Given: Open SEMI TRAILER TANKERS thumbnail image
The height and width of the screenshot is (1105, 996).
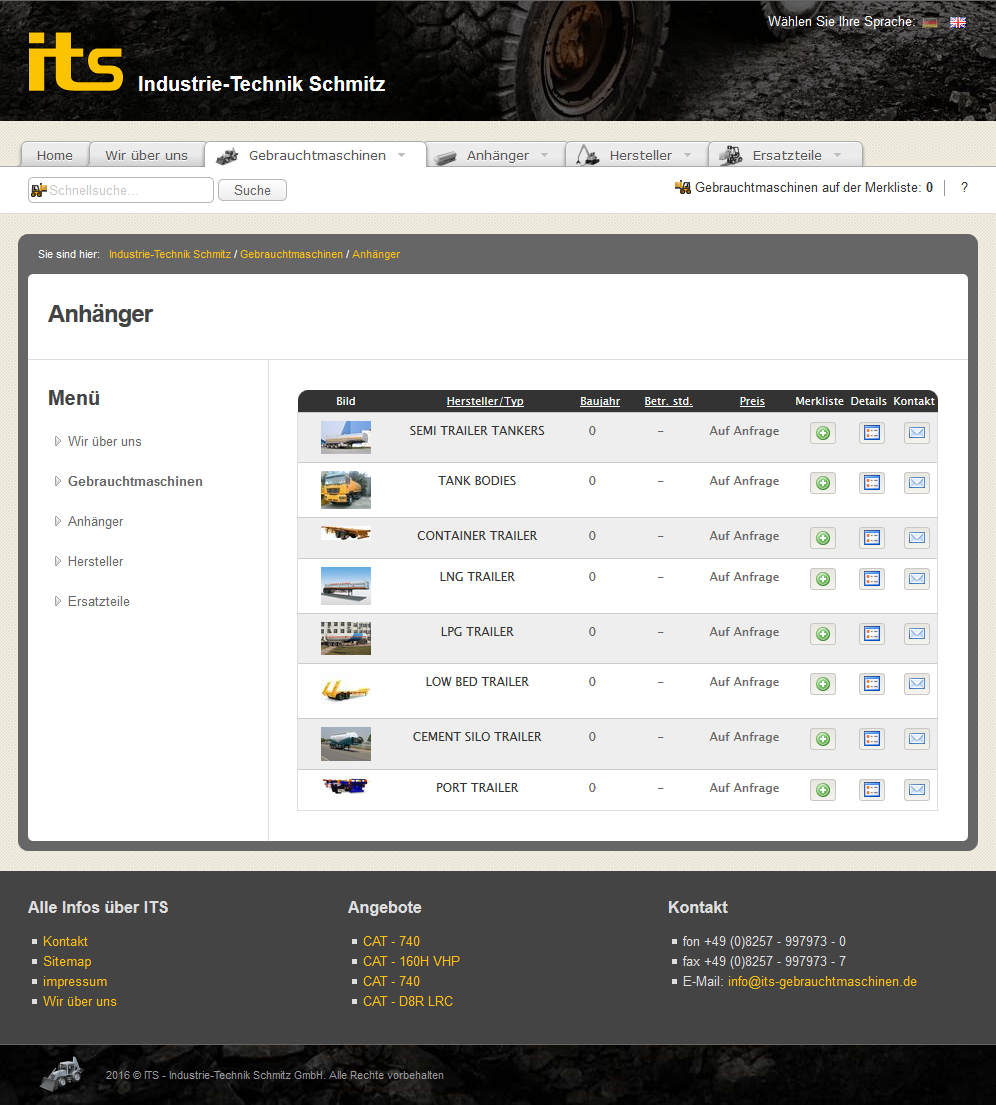Looking at the screenshot, I should click(x=345, y=437).
